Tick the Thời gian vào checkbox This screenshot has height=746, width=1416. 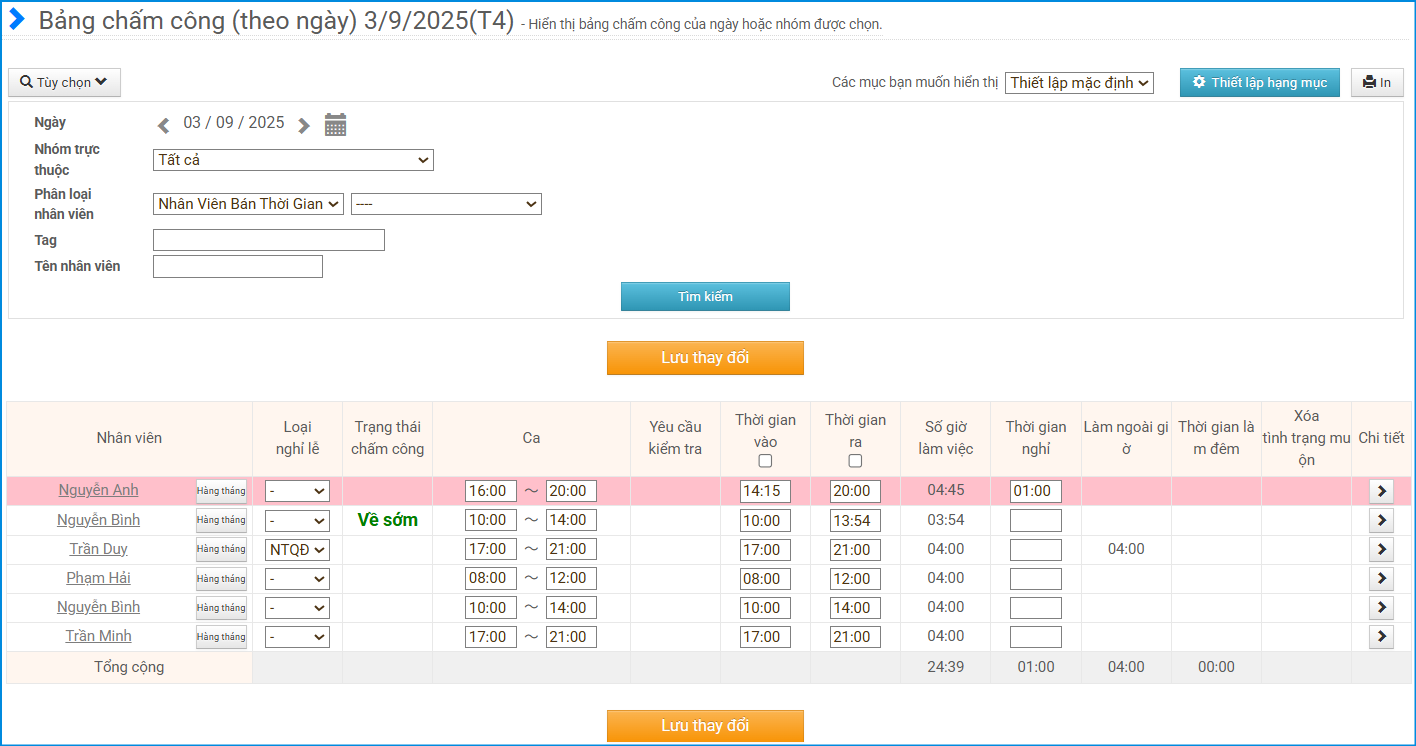[x=765, y=461]
